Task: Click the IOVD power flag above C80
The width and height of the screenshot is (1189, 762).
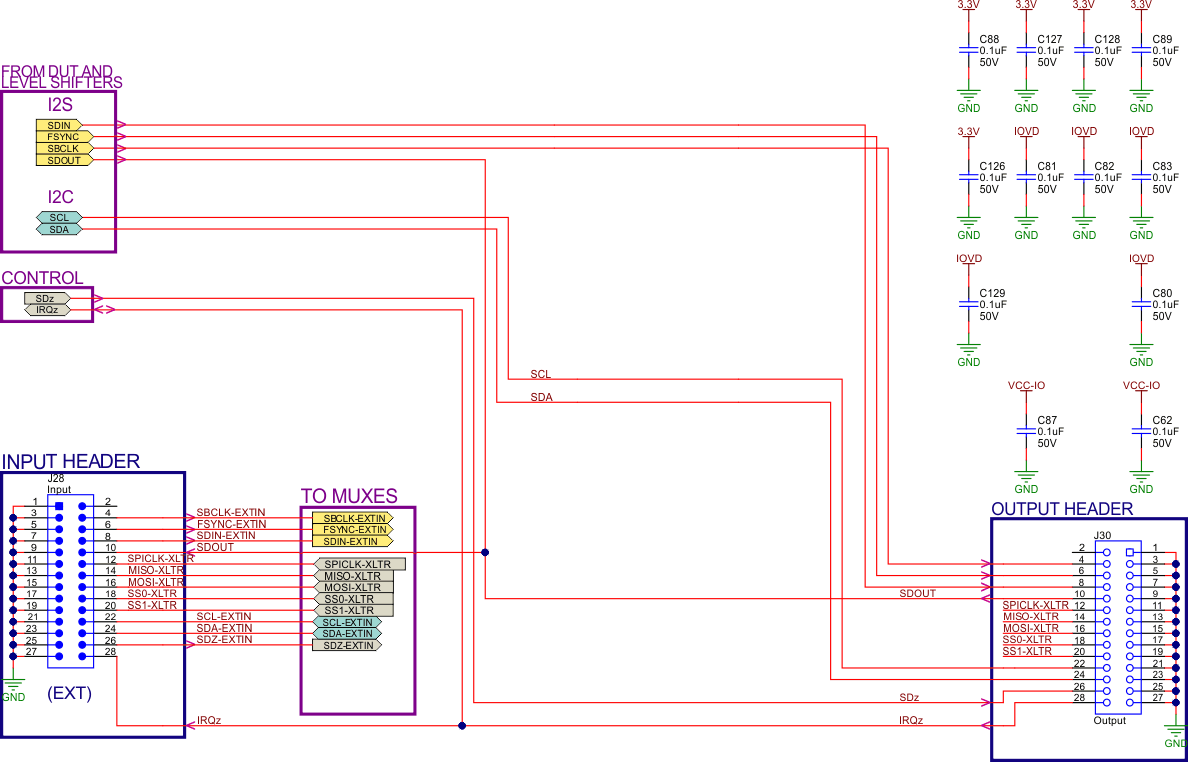Action: point(1140,258)
